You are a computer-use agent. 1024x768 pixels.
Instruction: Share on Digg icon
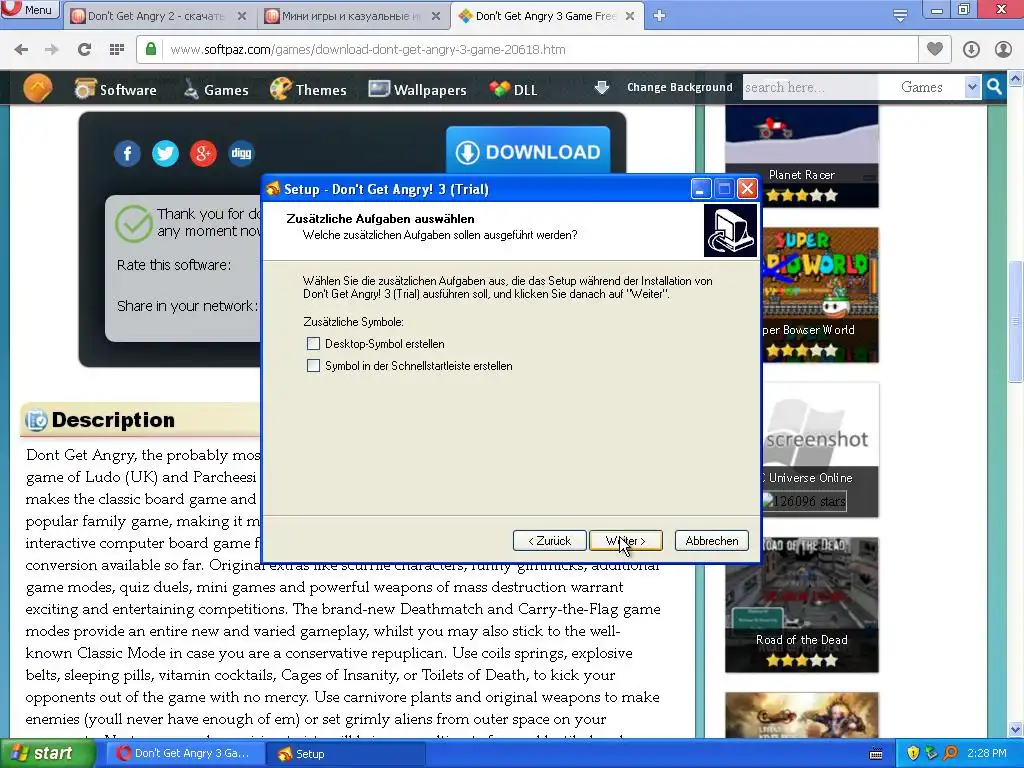click(241, 153)
